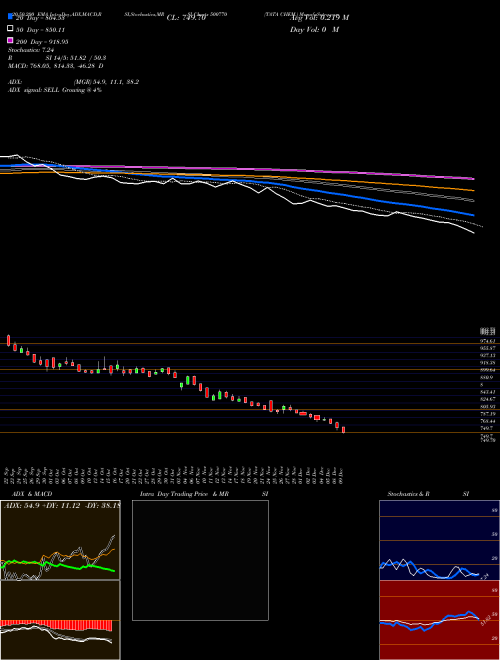Open the empty intraday trading price panel
The image size is (500, 660).
(200, 560)
